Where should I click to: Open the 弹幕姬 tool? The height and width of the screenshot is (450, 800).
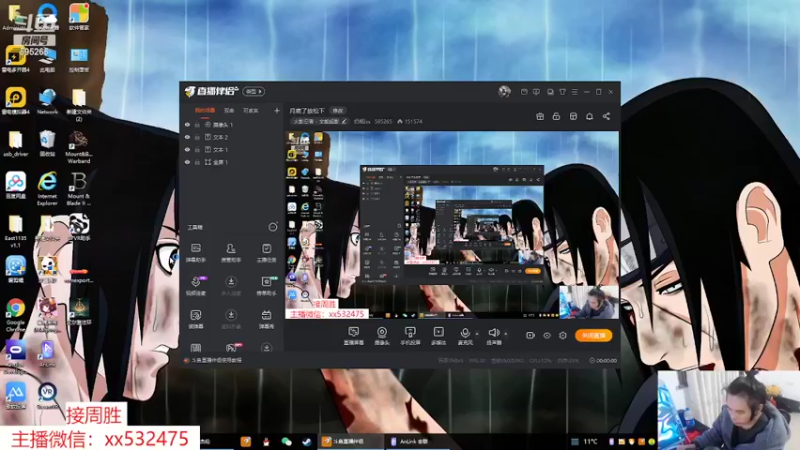[x=266, y=319]
